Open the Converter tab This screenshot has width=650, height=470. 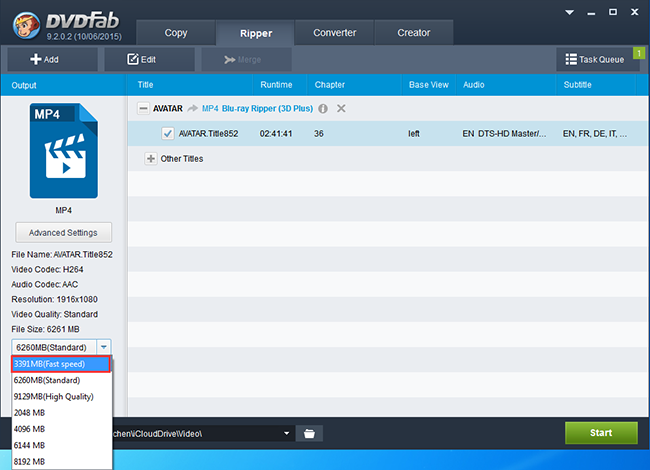335,33
